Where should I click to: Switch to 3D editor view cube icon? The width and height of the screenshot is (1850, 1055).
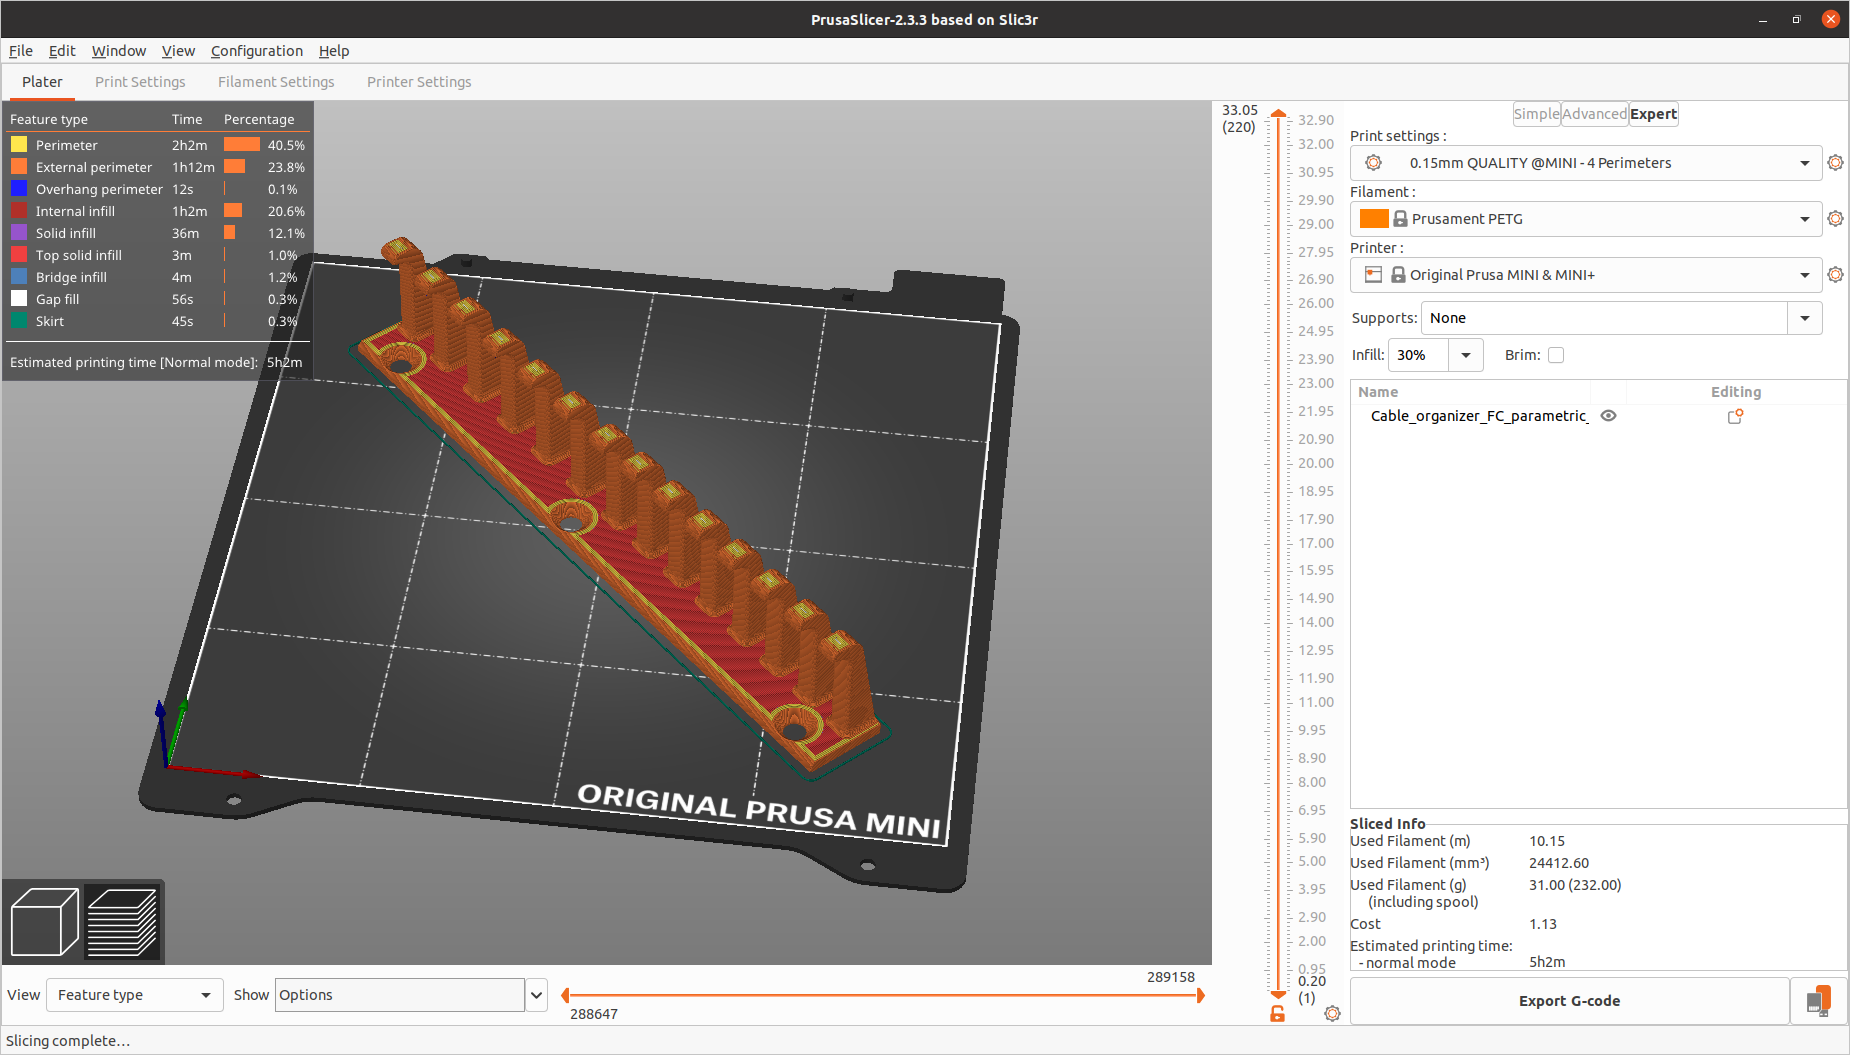coord(44,921)
